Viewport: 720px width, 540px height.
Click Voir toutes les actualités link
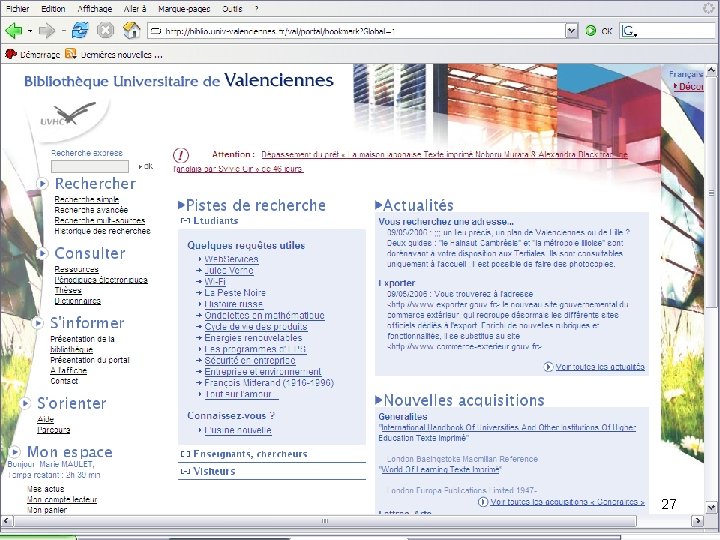pyautogui.click(x=600, y=367)
